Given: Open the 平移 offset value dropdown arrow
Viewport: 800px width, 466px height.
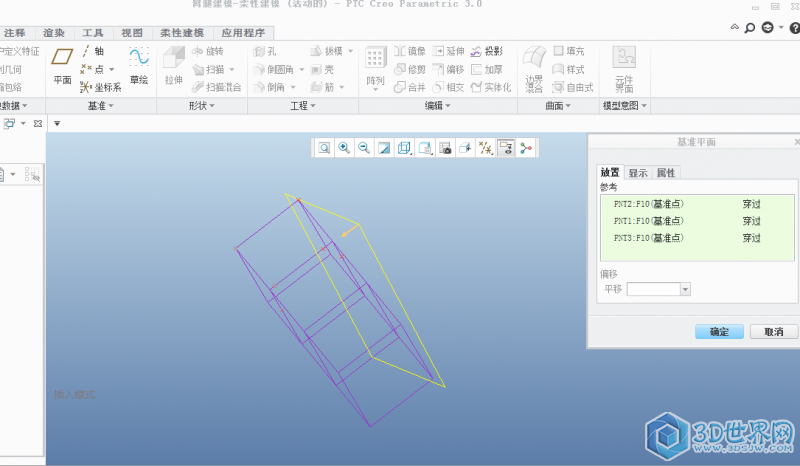Looking at the screenshot, I should tap(685, 289).
